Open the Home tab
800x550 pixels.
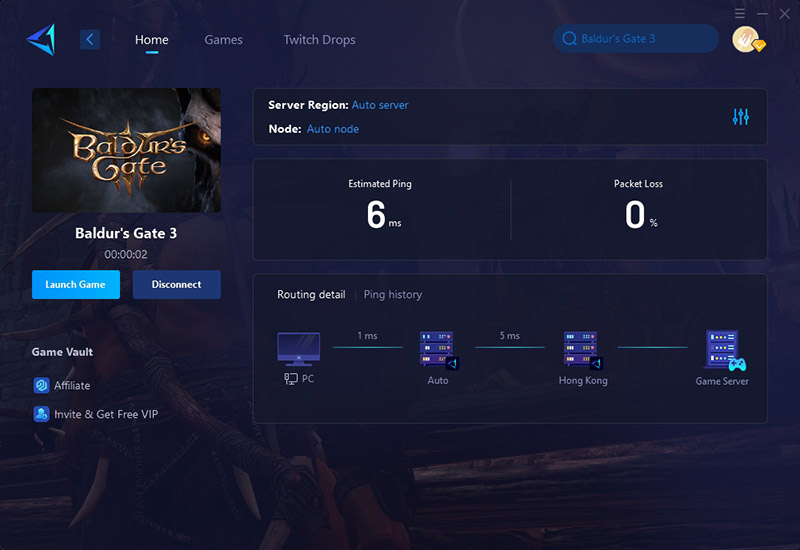pos(152,40)
